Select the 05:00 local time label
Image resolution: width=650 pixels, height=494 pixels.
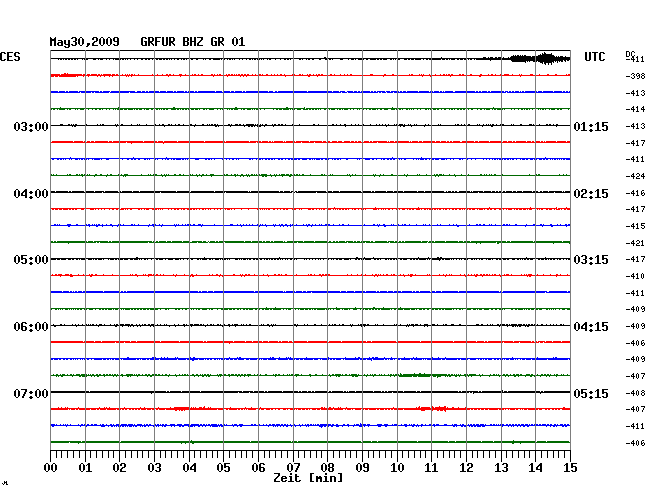tap(31, 260)
